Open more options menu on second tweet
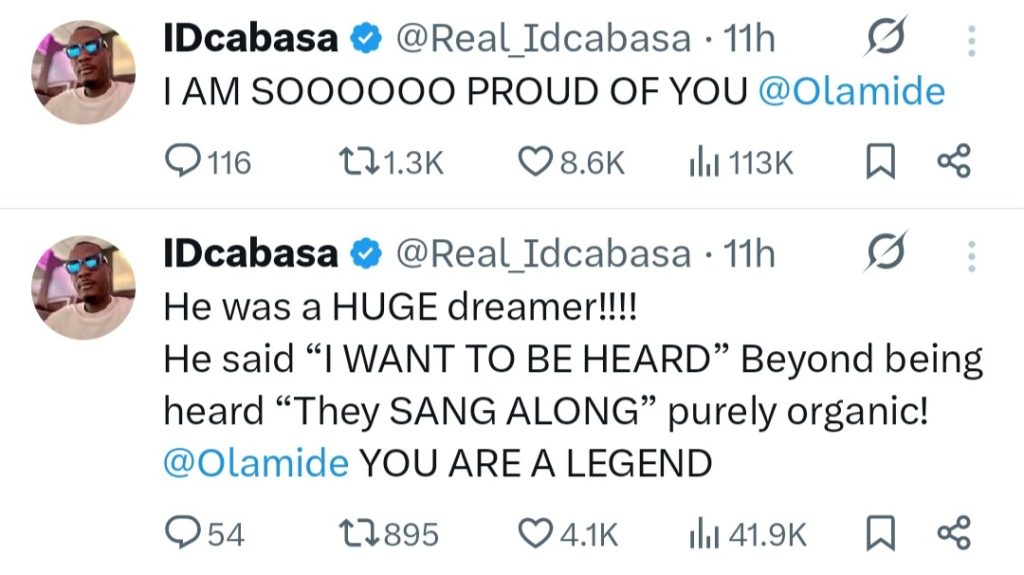The image size is (1024, 575). click(x=970, y=255)
